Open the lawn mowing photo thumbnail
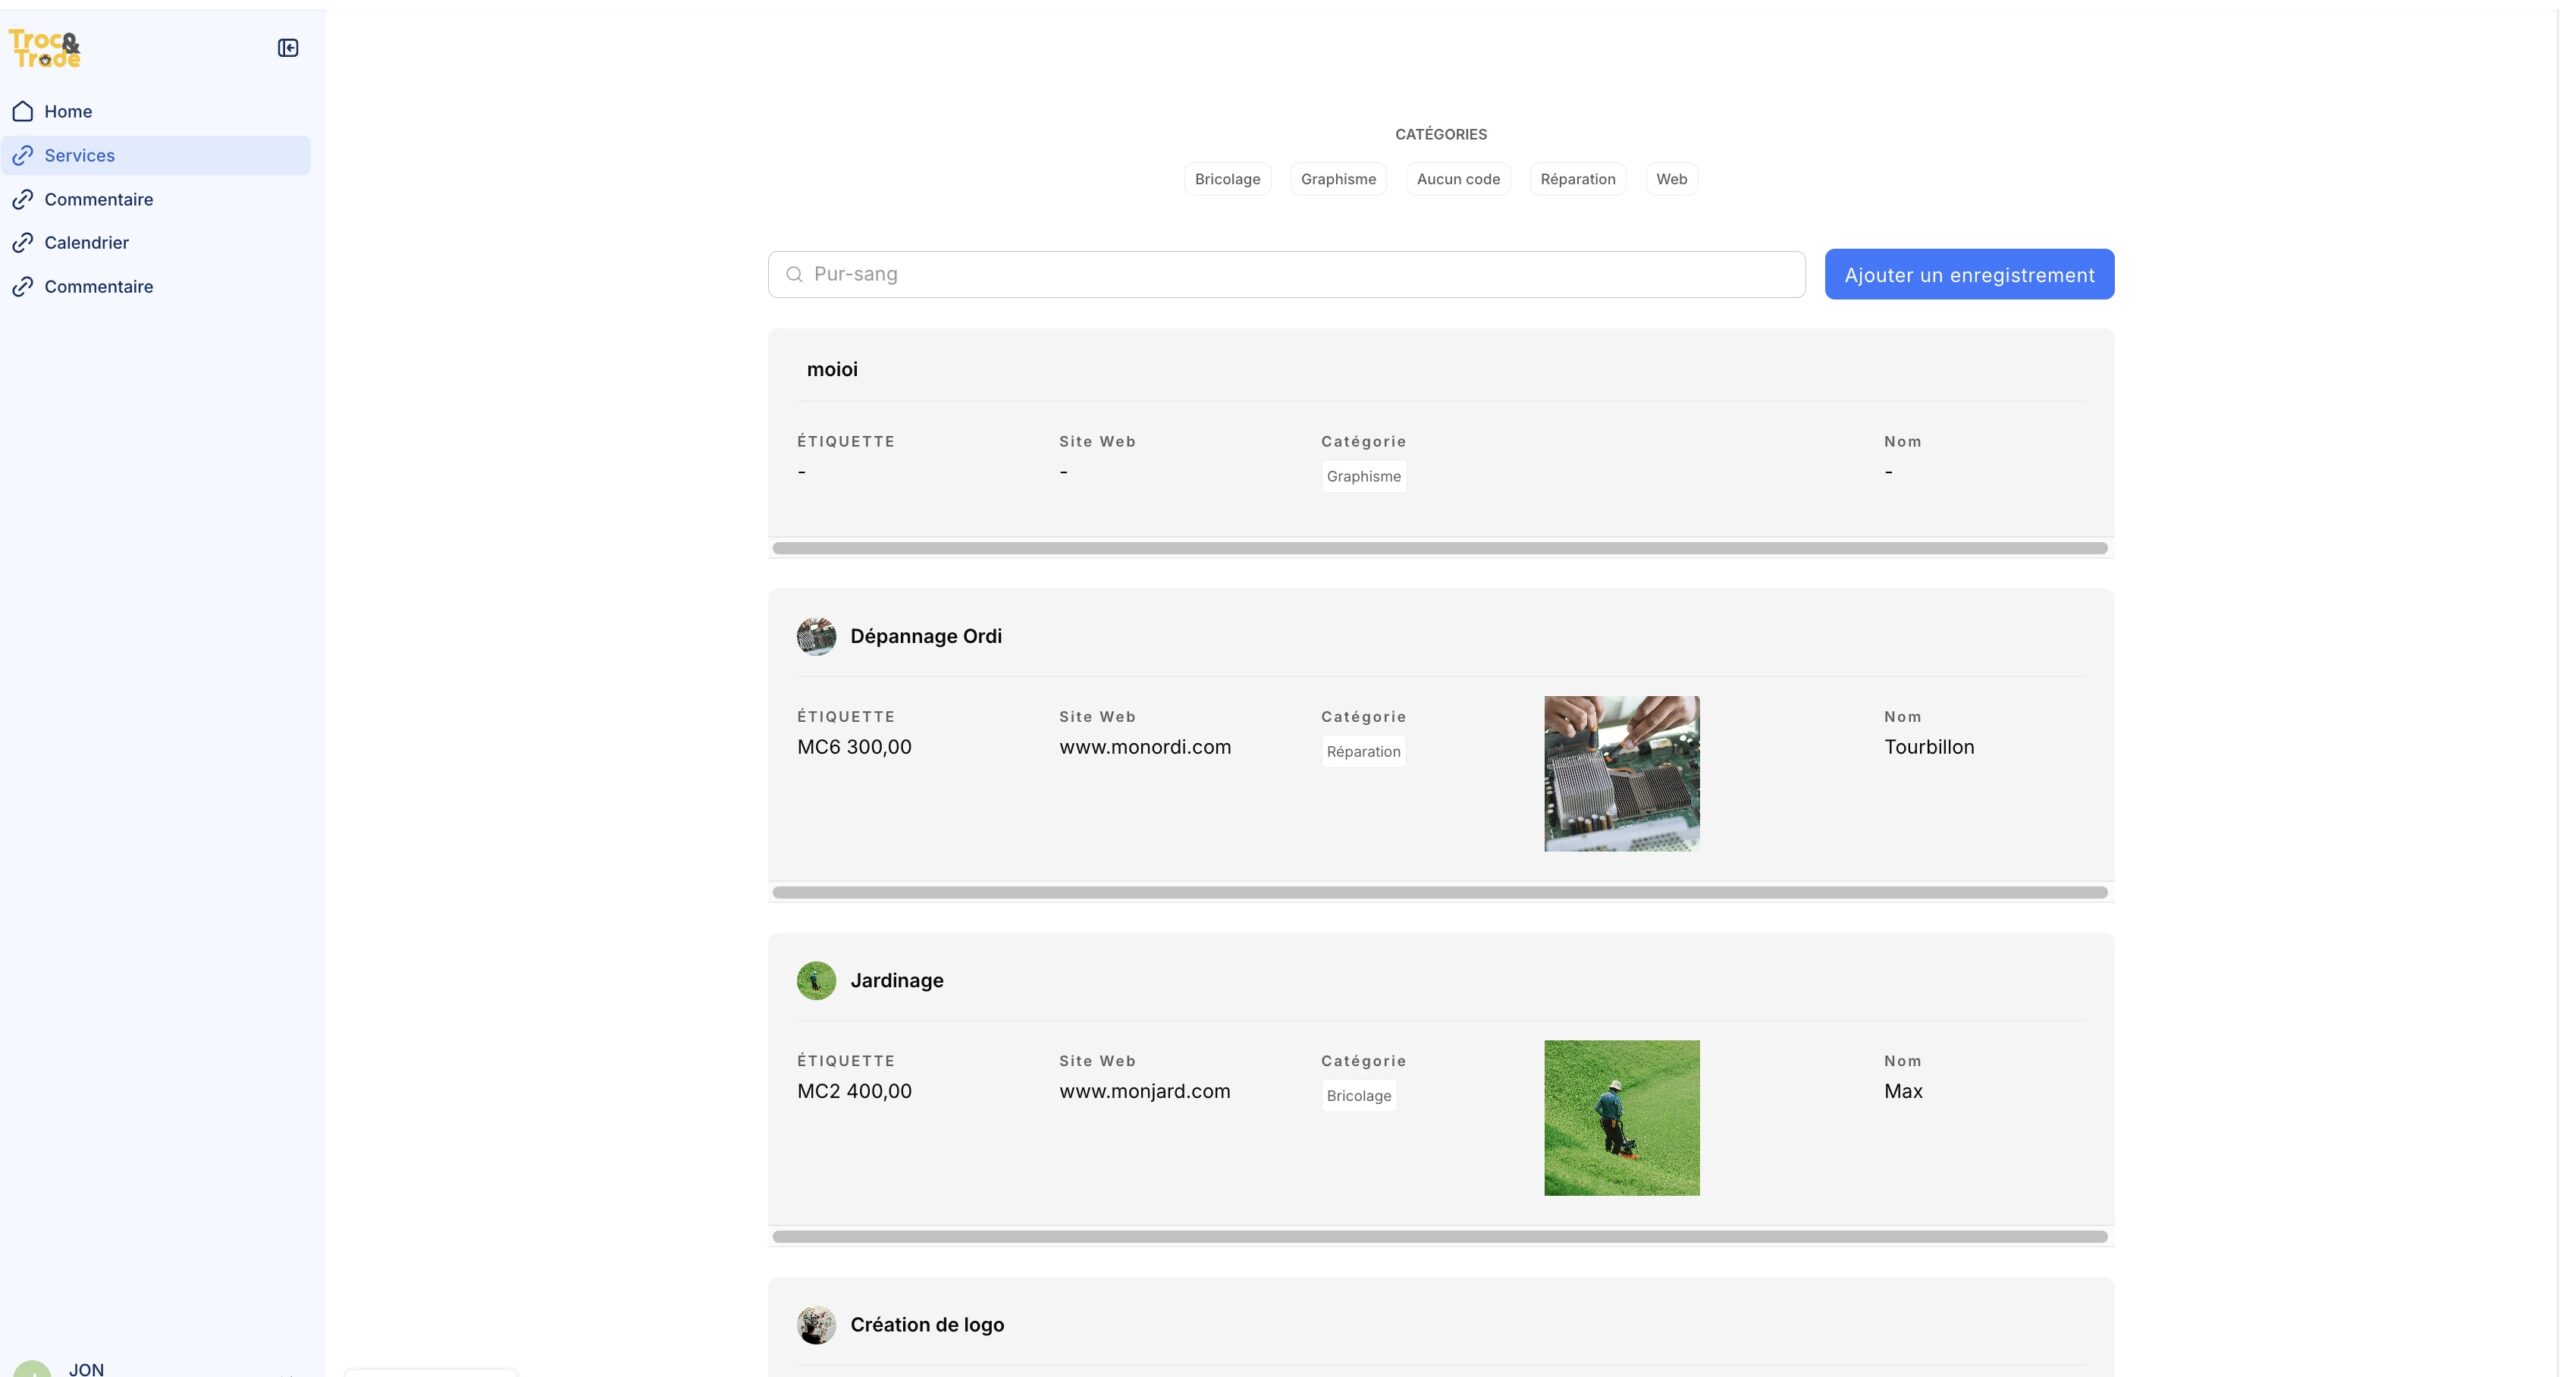Image resolution: width=2560 pixels, height=1377 pixels. coord(1621,1117)
